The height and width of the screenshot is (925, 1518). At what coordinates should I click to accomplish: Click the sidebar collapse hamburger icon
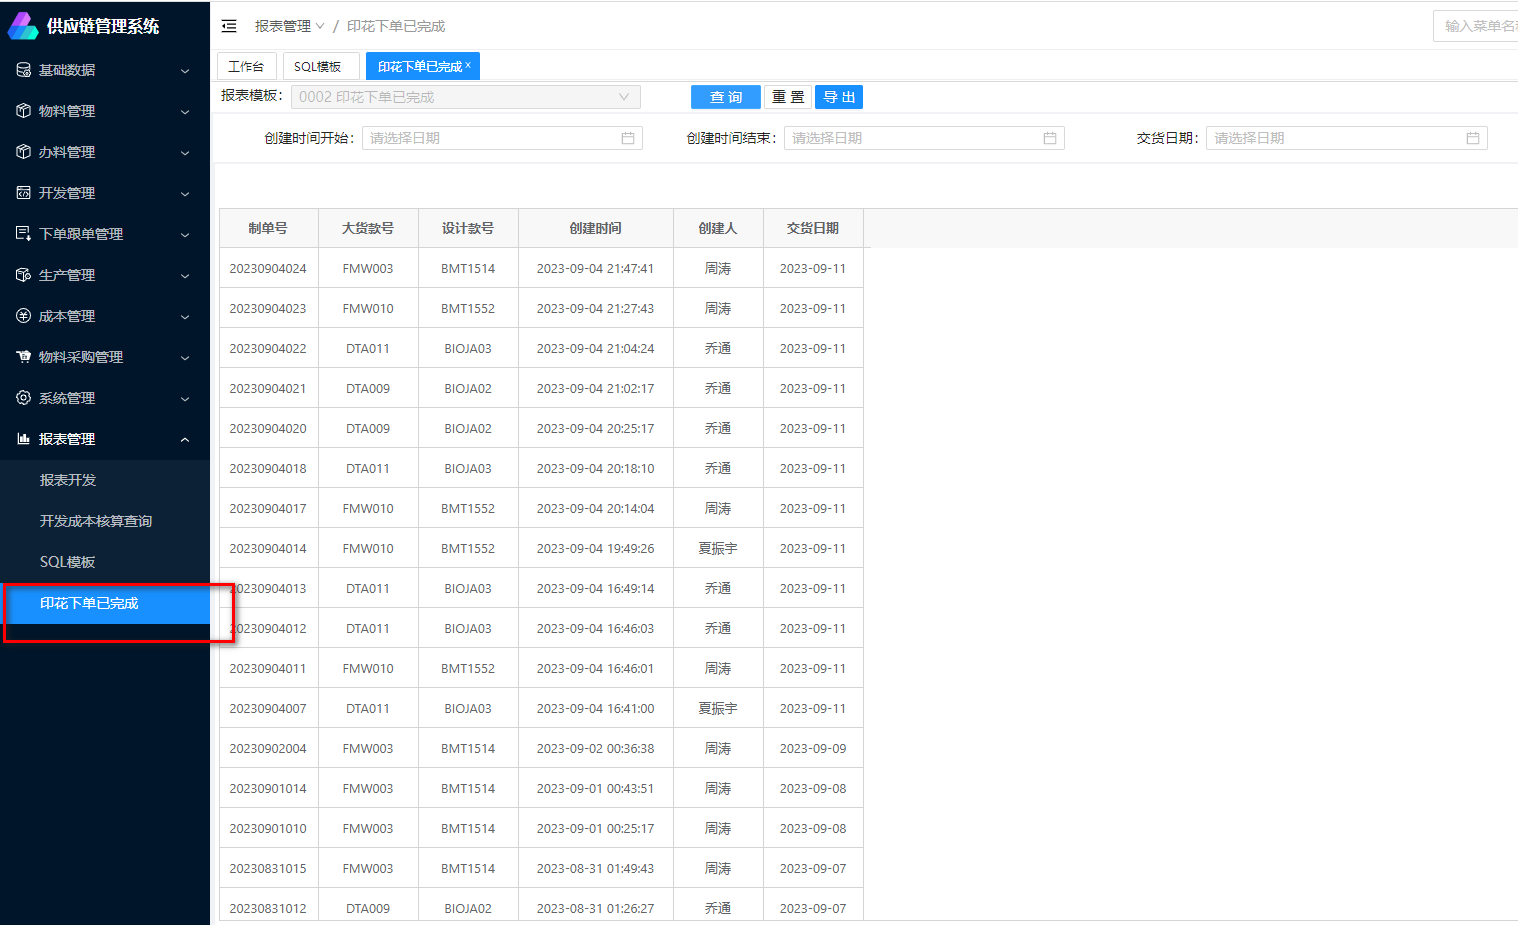point(229,26)
